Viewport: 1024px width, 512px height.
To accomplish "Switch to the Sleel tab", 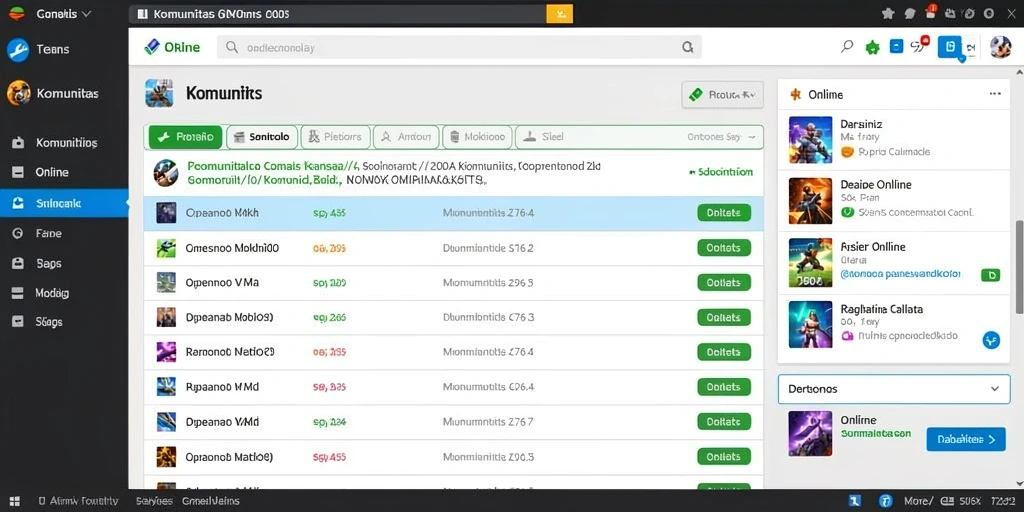I will [x=544, y=137].
